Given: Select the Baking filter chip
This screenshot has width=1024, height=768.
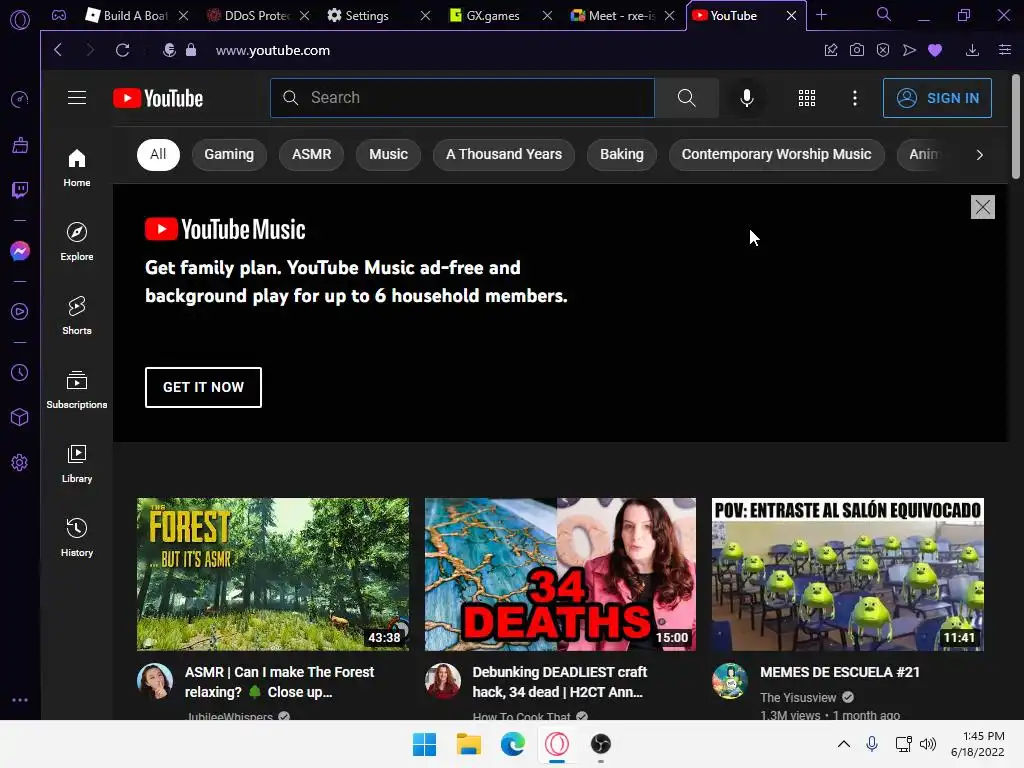Looking at the screenshot, I should coord(622,155).
